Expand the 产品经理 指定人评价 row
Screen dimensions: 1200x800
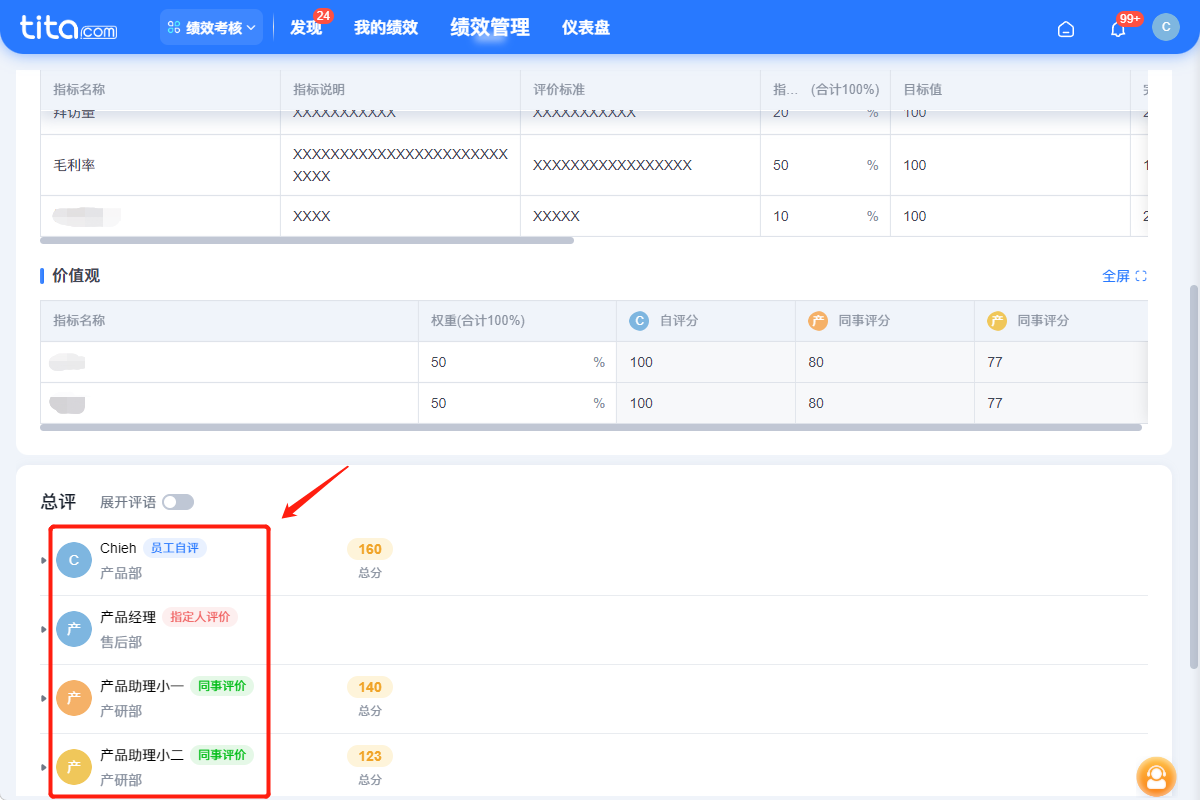point(42,629)
